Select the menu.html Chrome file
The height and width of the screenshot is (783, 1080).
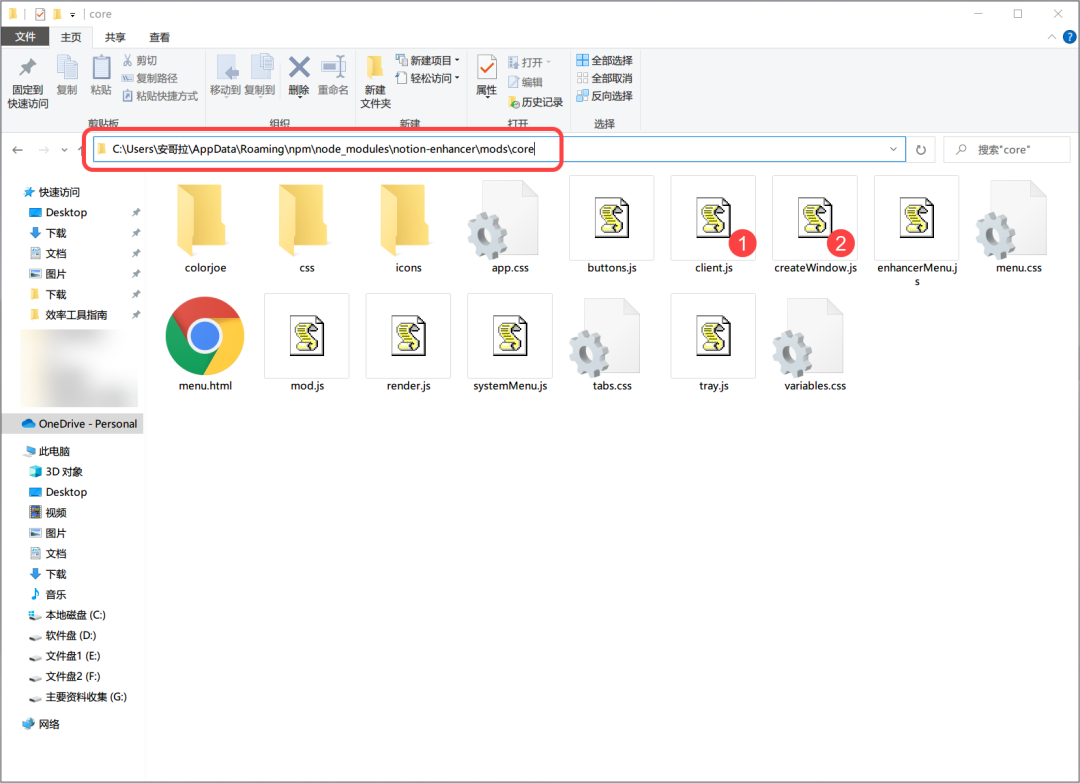coord(205,343)
